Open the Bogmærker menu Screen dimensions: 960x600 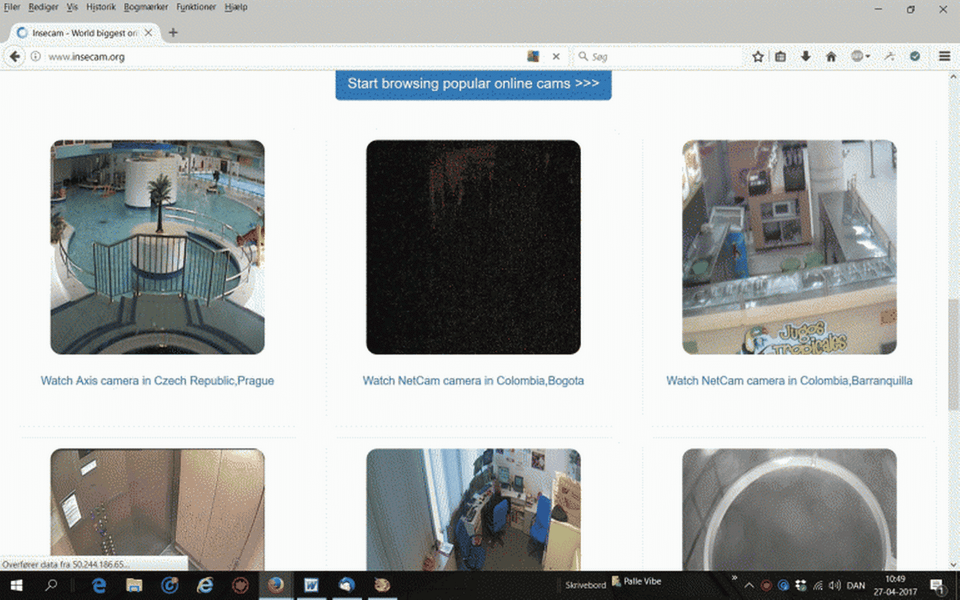pos(146,7)
